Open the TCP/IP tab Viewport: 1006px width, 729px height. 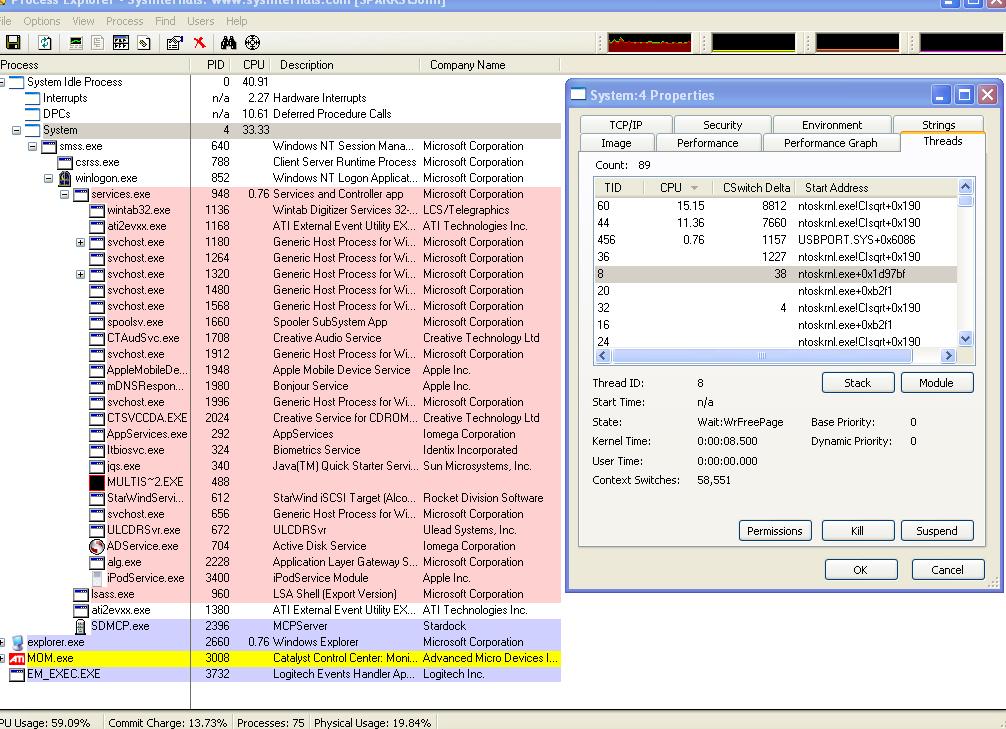click(625, 125)
